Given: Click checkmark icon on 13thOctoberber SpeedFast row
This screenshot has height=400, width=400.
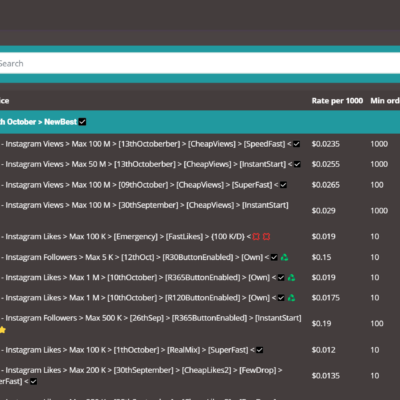Looking at the screenshot, I should 296,144.
